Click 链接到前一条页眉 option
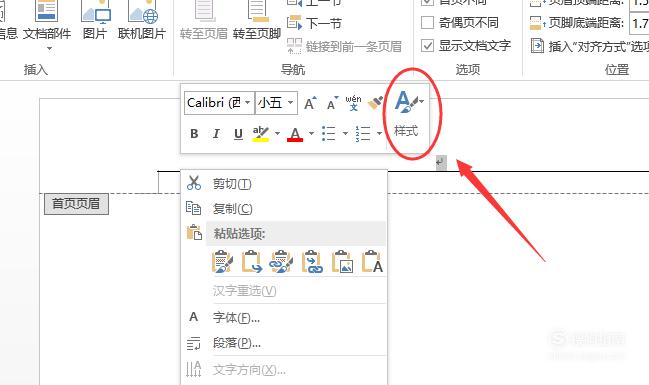Viewport: 649px width, 385px height. pyautogui.click(x=344, y=46)
